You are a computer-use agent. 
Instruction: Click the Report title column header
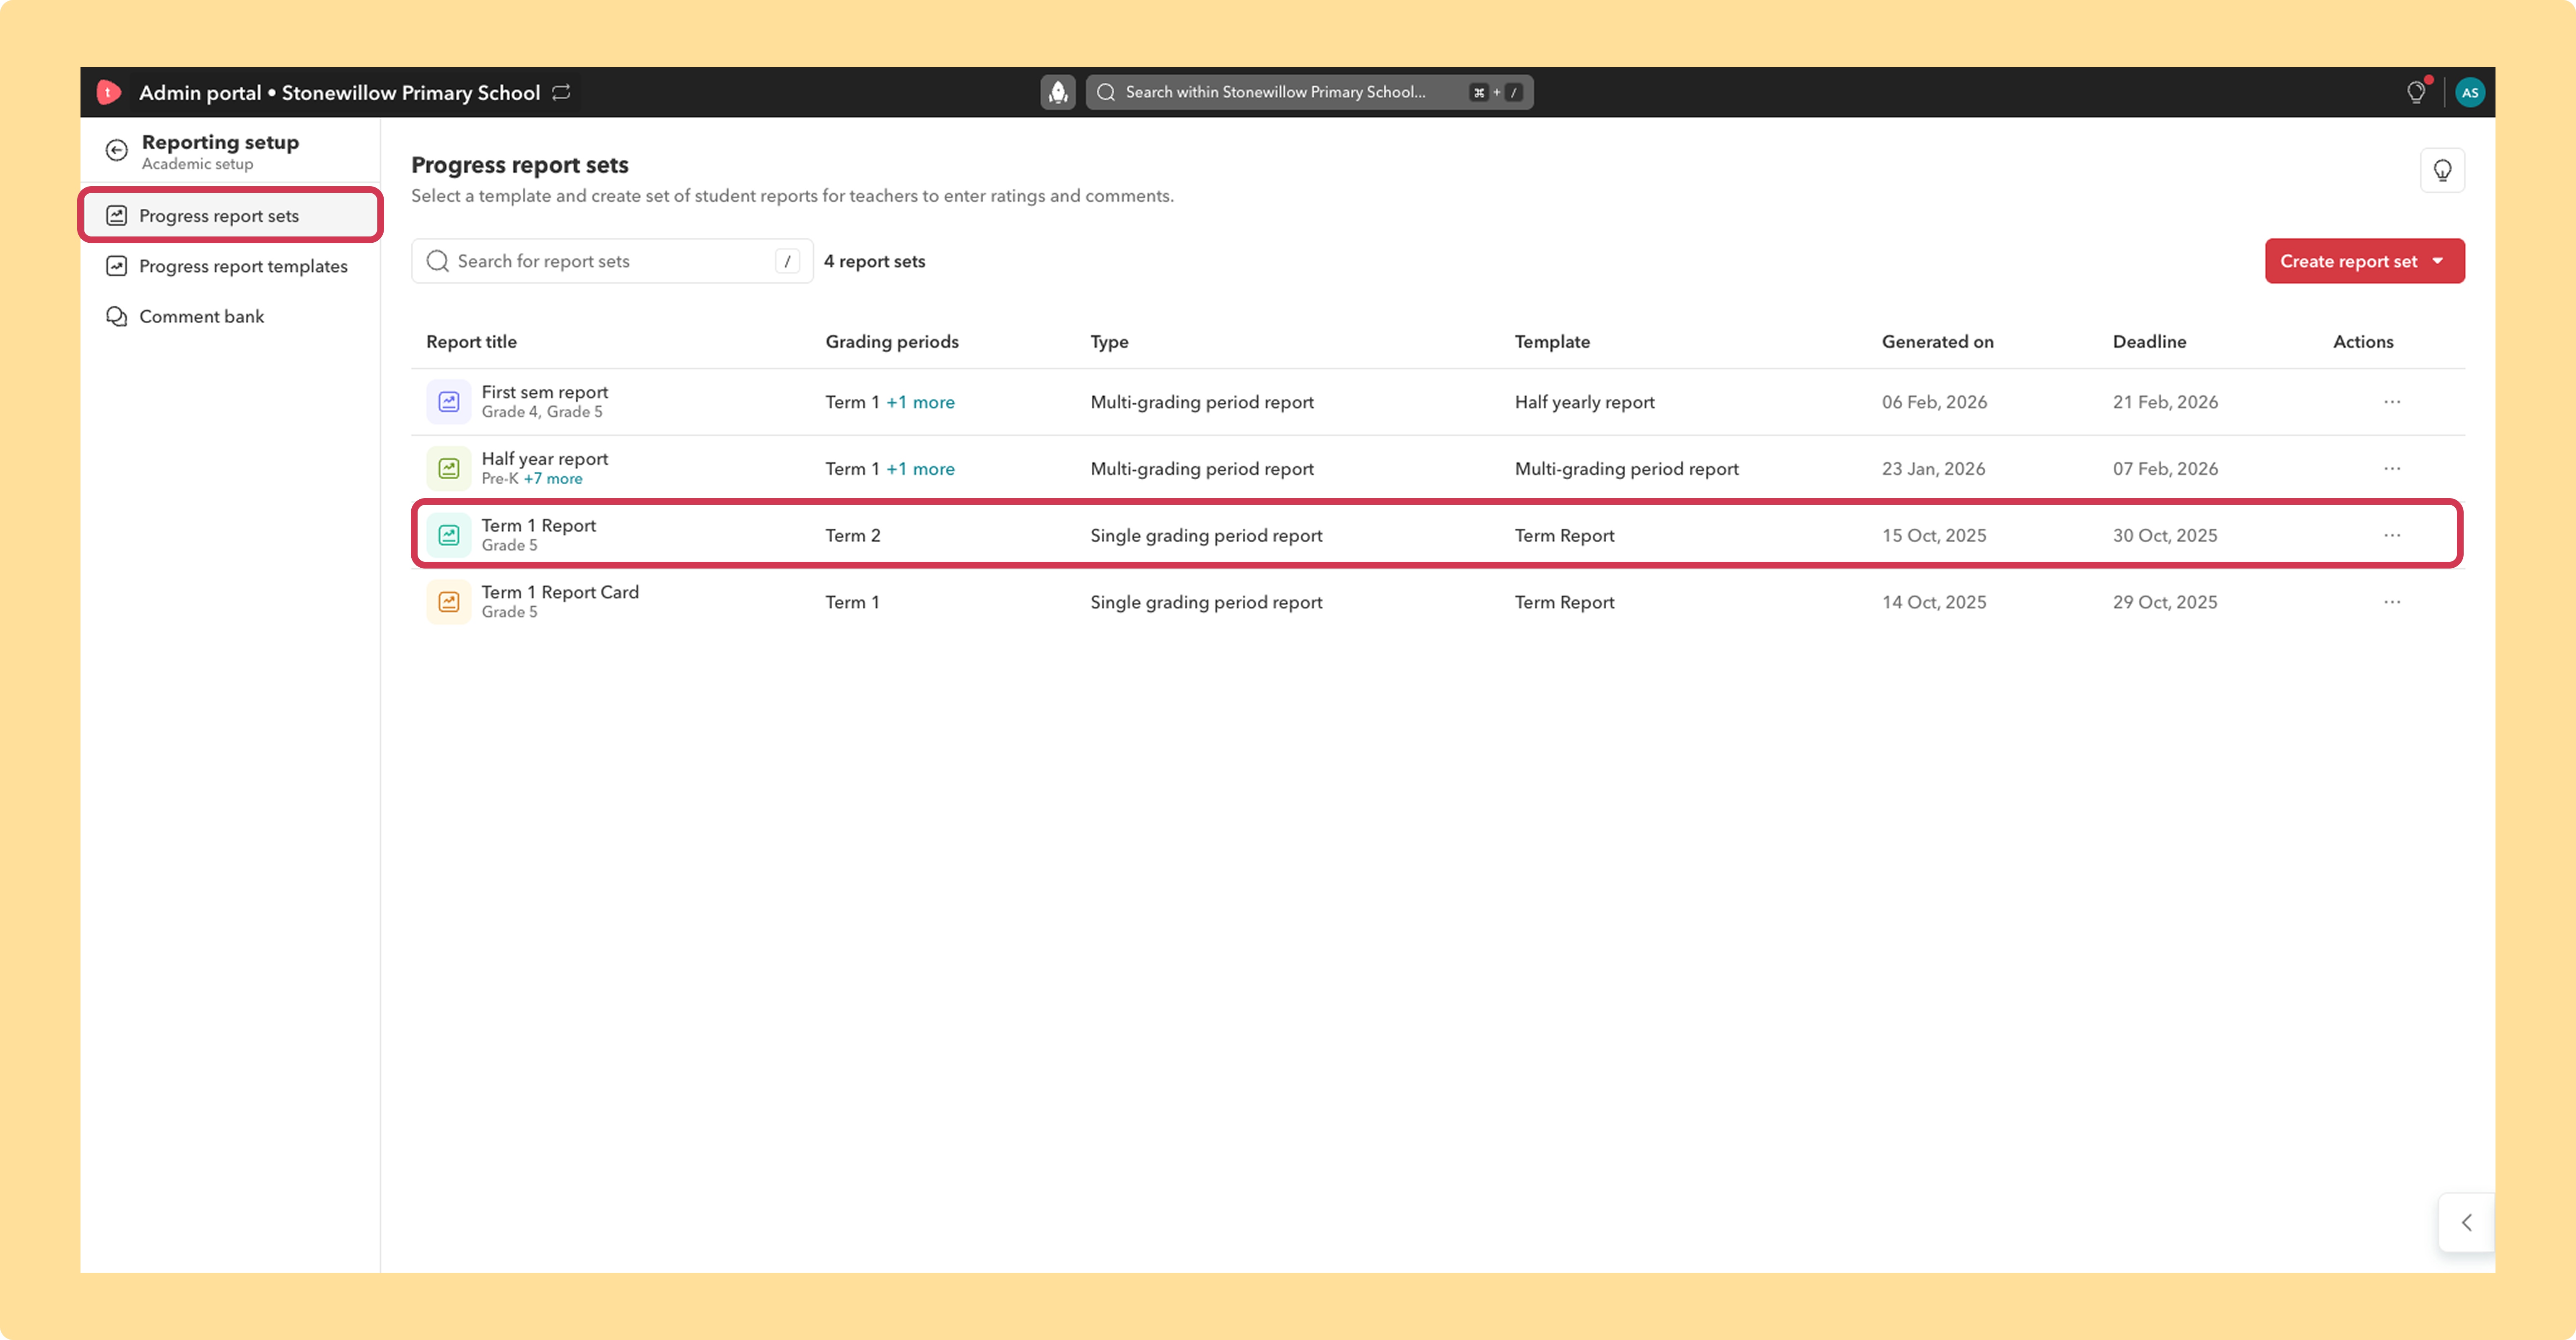(x=471, y=342)
